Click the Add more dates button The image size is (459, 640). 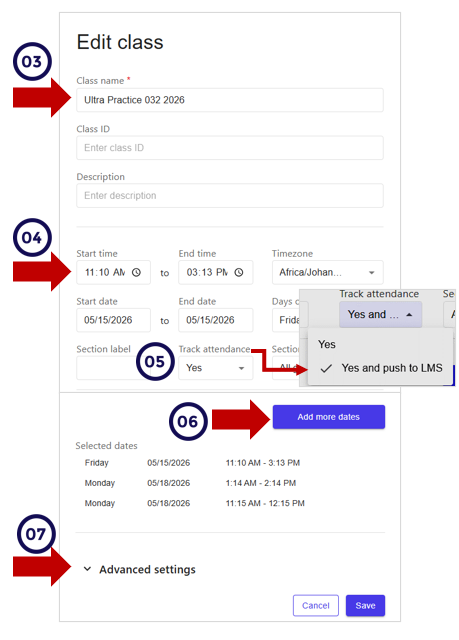(328, 417)
